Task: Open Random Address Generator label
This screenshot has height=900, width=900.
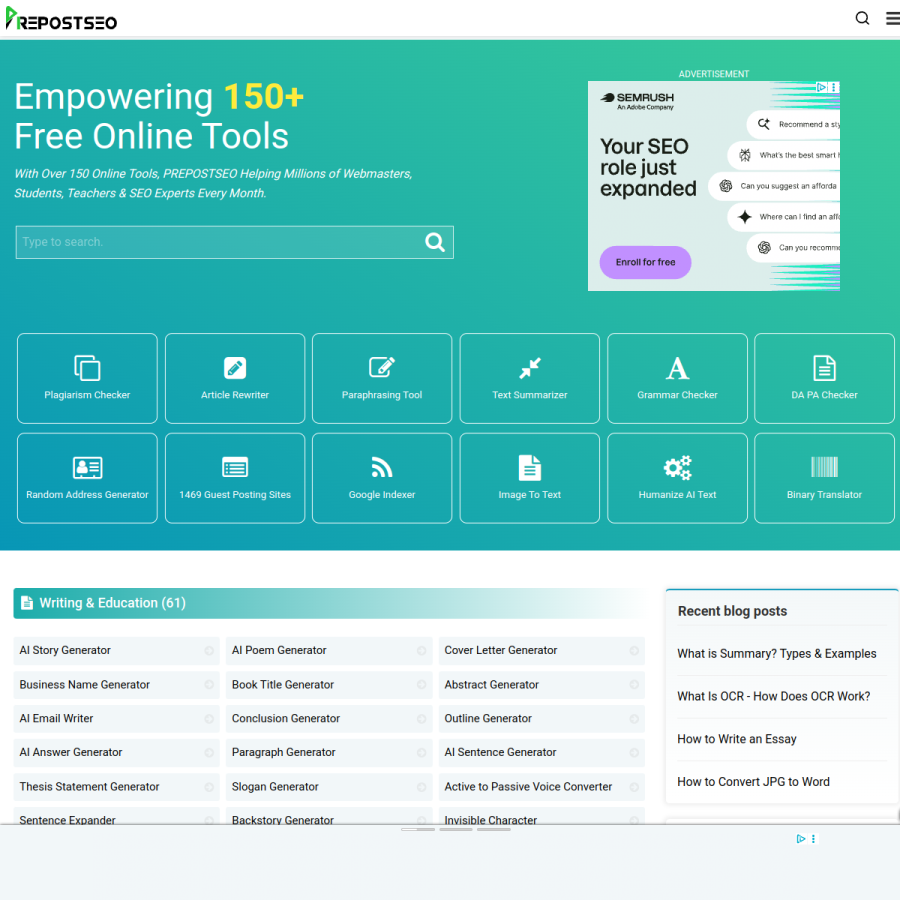Action: click(87, 495)
